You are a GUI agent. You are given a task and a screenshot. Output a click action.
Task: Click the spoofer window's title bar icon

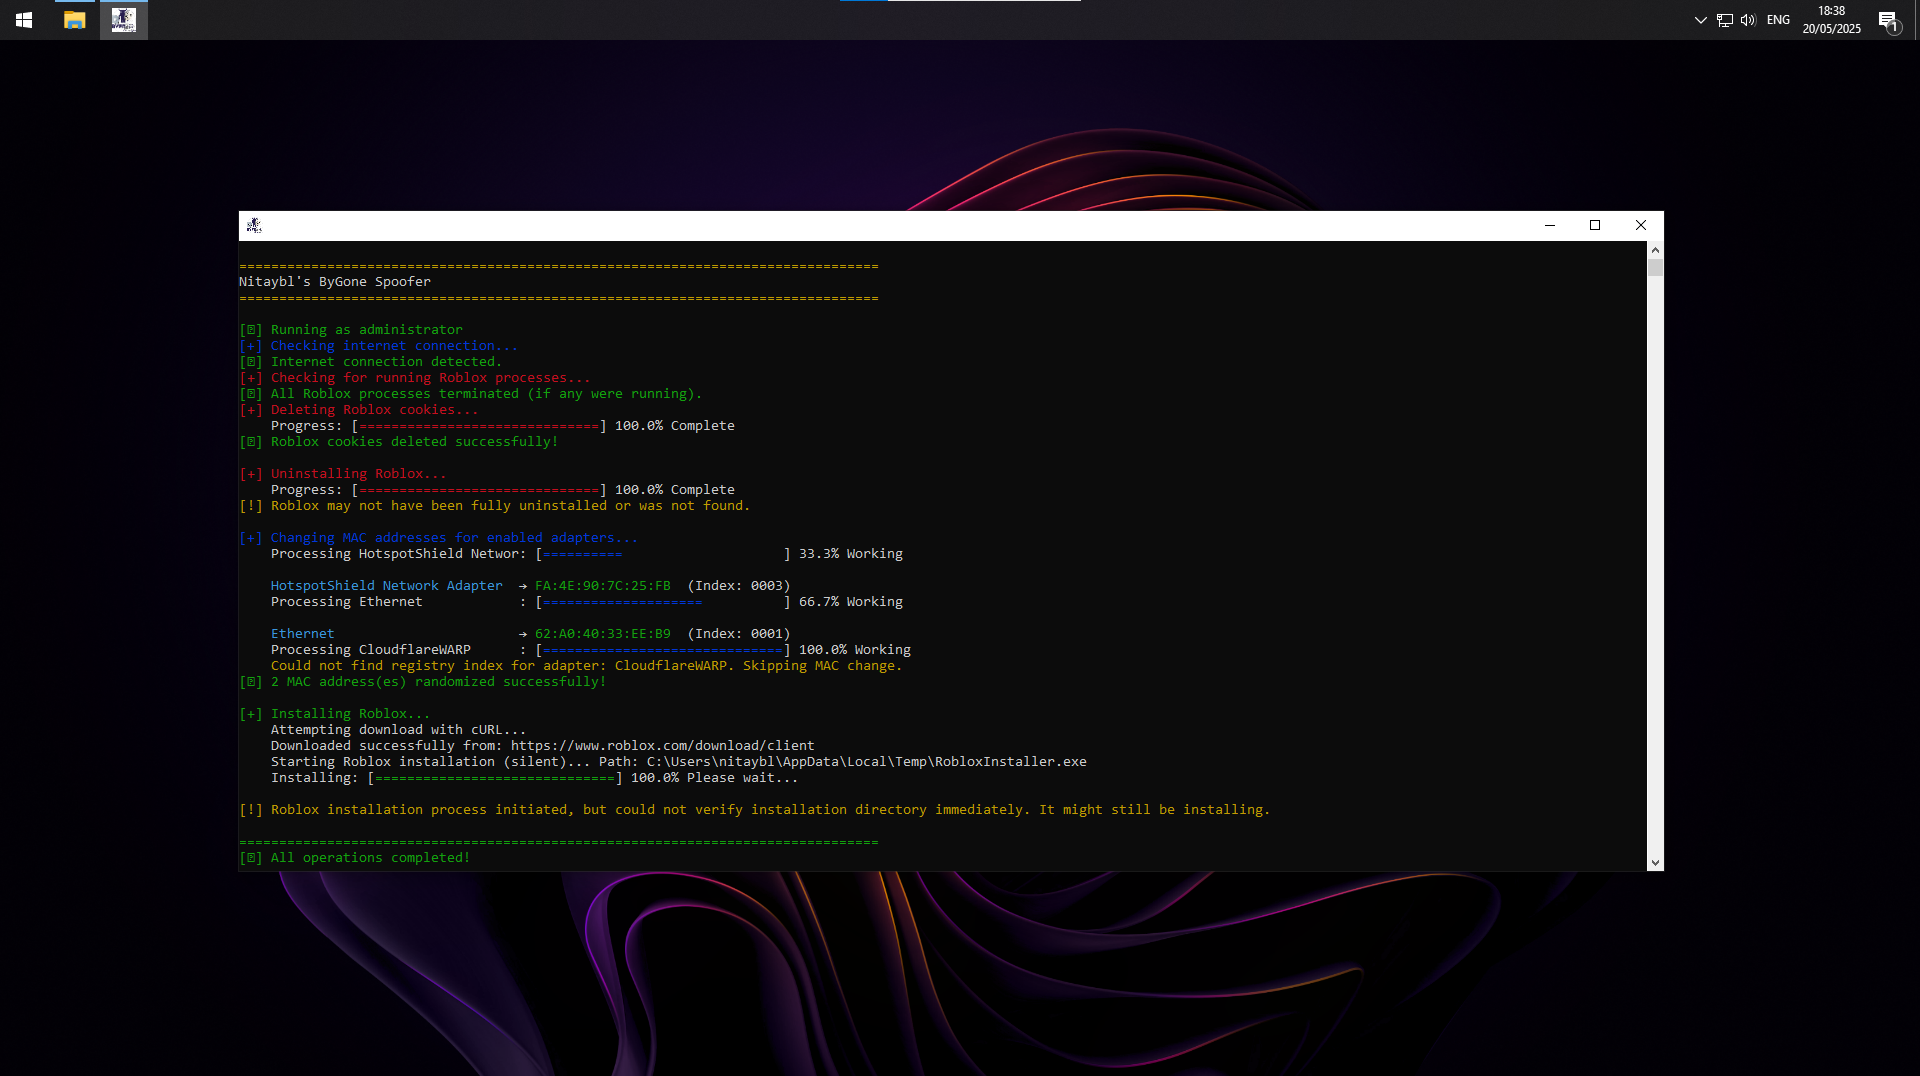coord(254,226)
